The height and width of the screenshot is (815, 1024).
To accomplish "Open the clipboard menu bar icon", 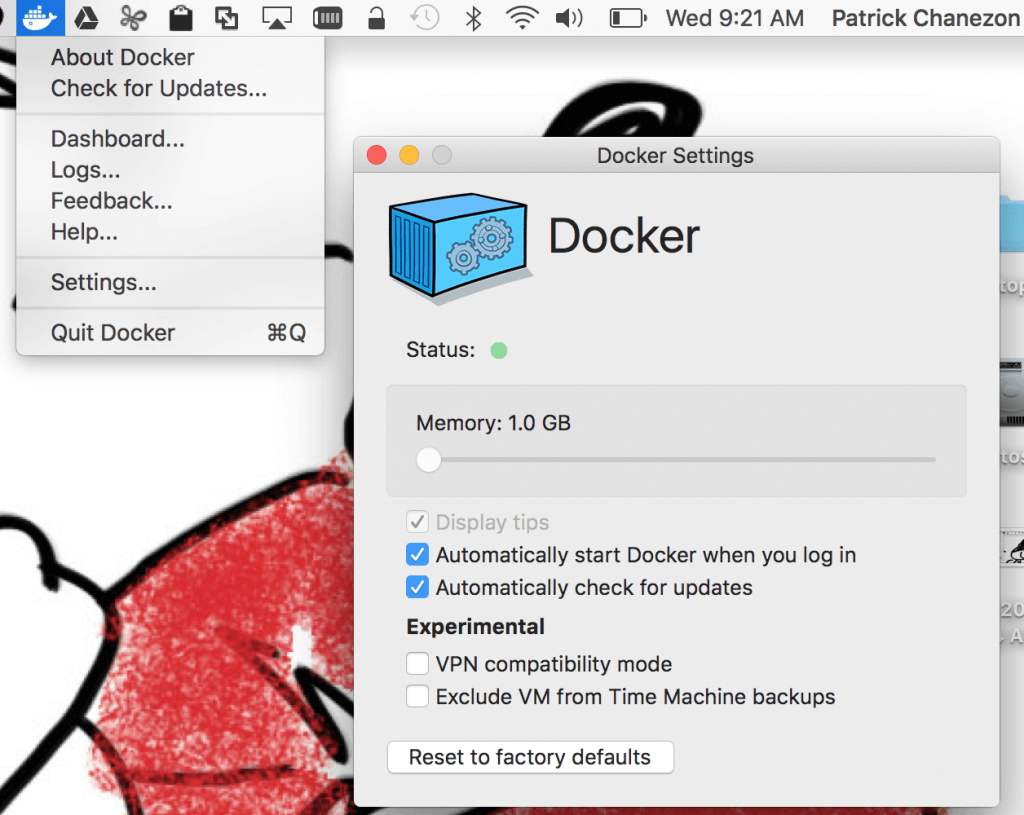I will tap(180, 18).
